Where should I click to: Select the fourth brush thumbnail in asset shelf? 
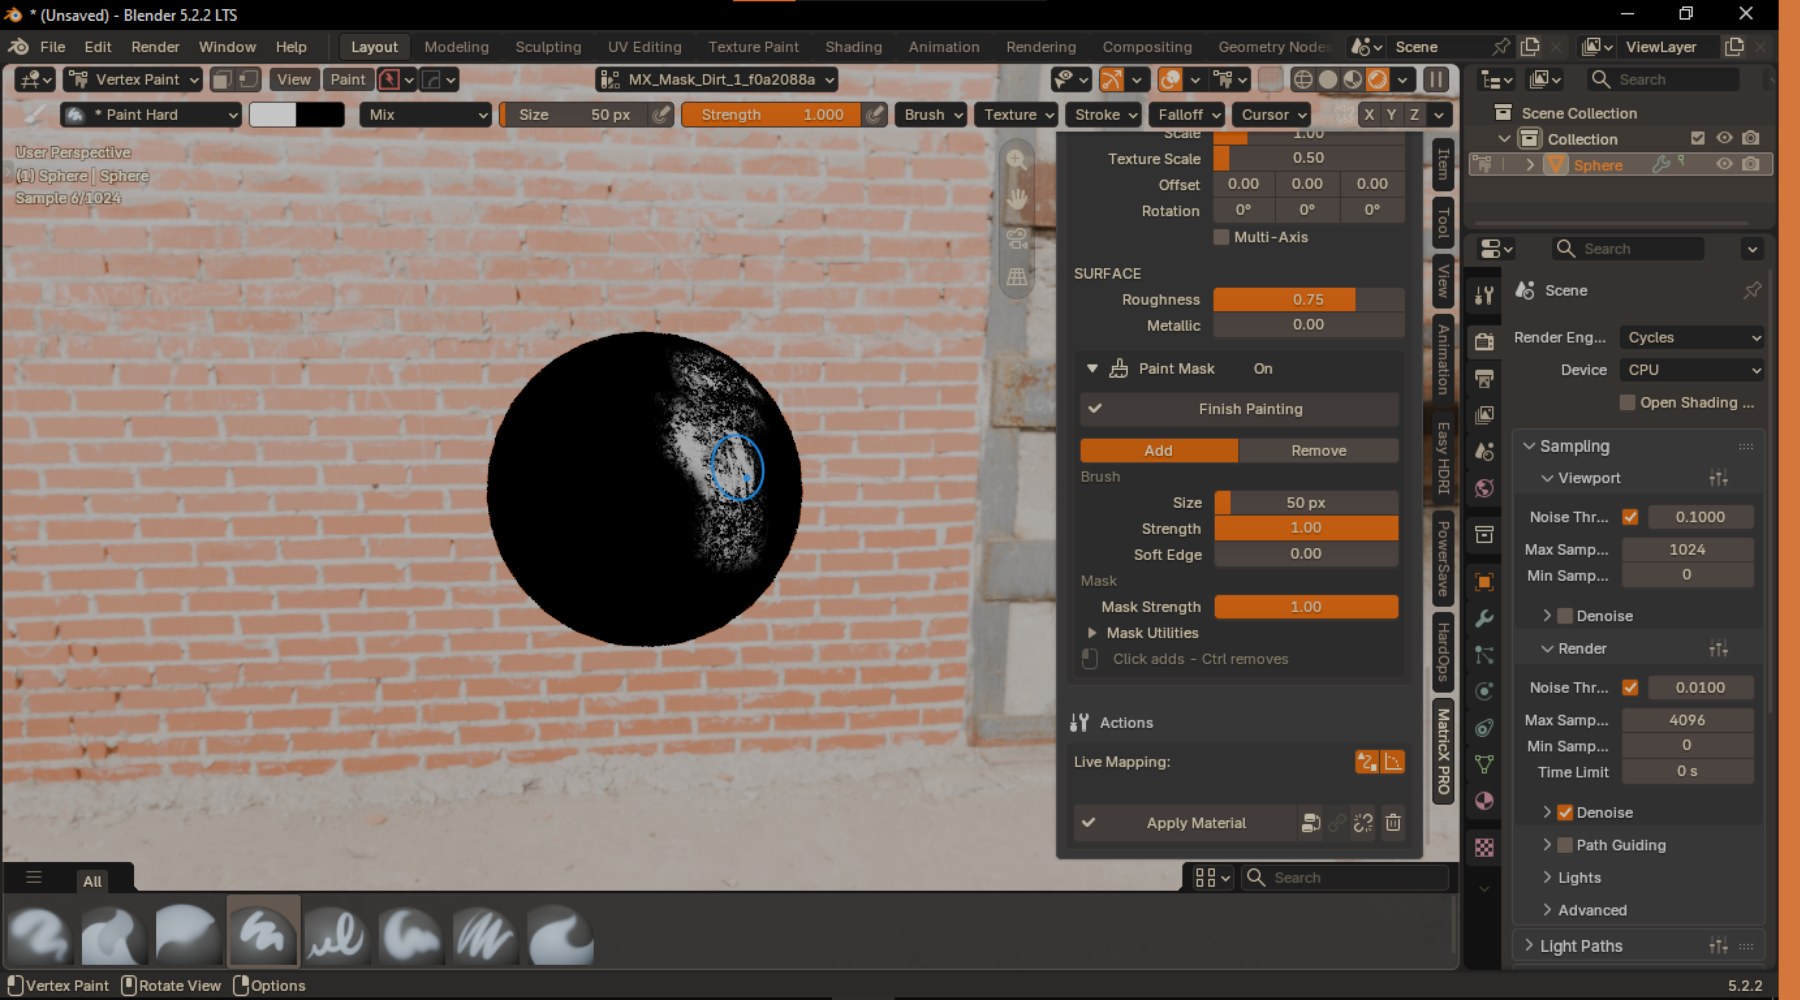pos(262,932)
